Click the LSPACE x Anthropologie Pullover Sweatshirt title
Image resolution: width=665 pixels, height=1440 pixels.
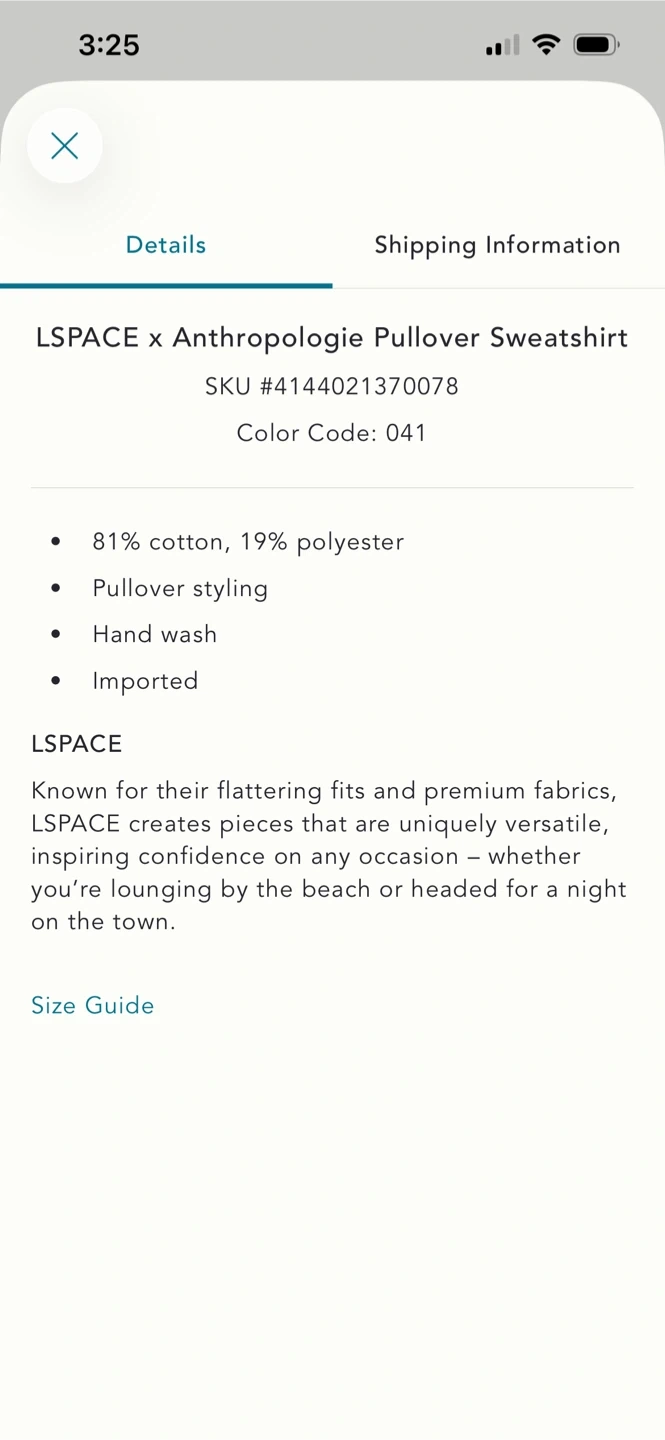332,338
